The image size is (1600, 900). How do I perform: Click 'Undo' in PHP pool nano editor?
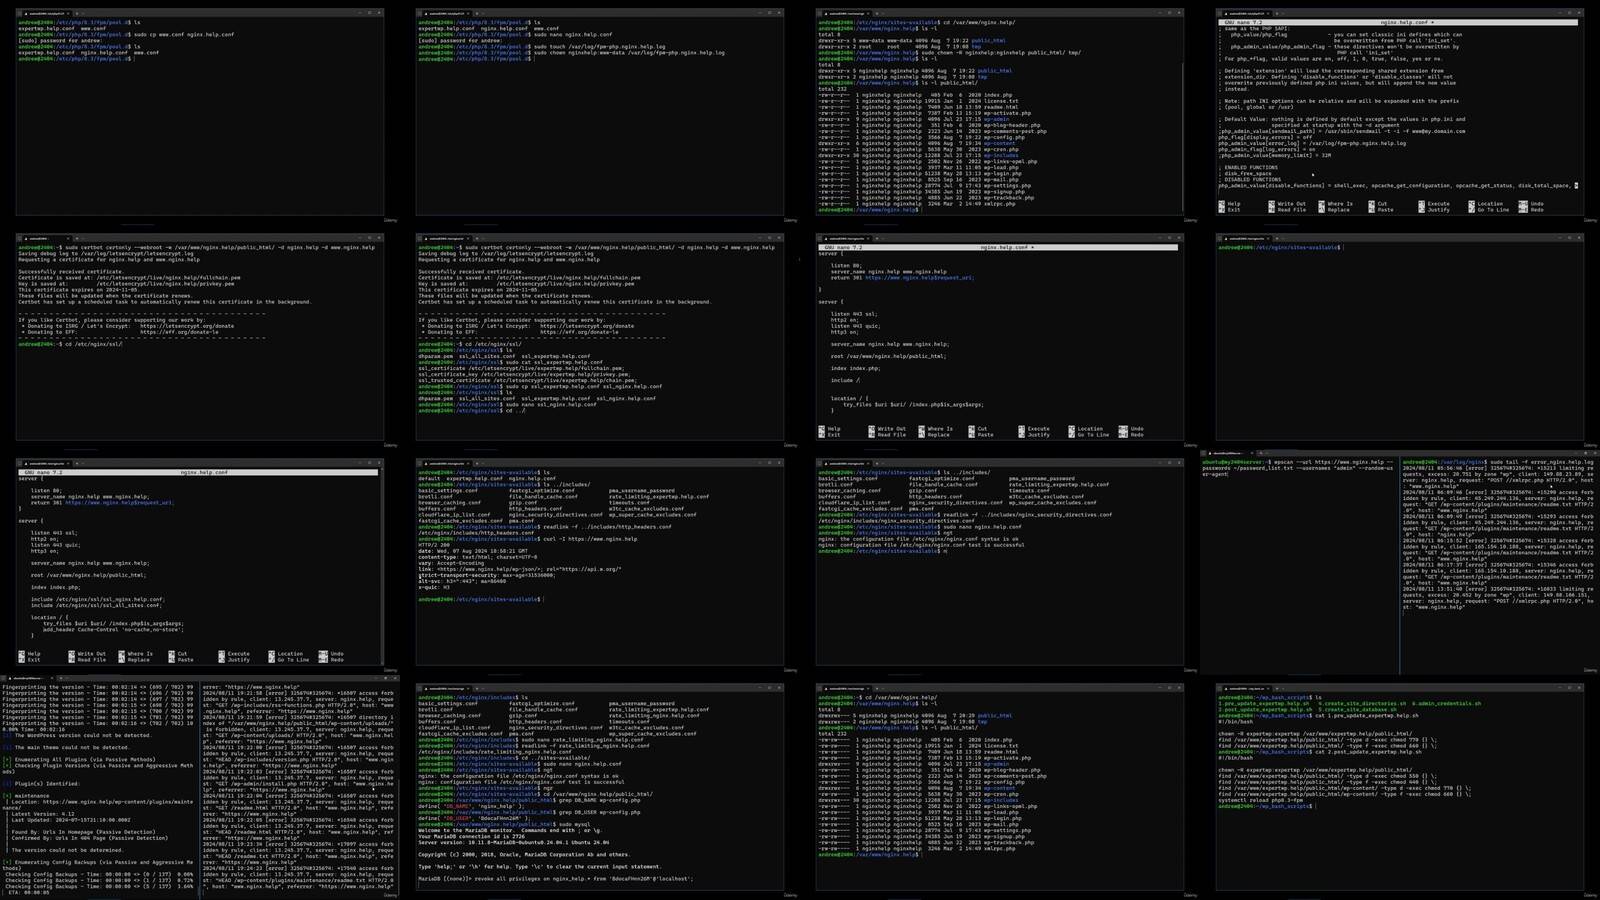click(1537, 204)
